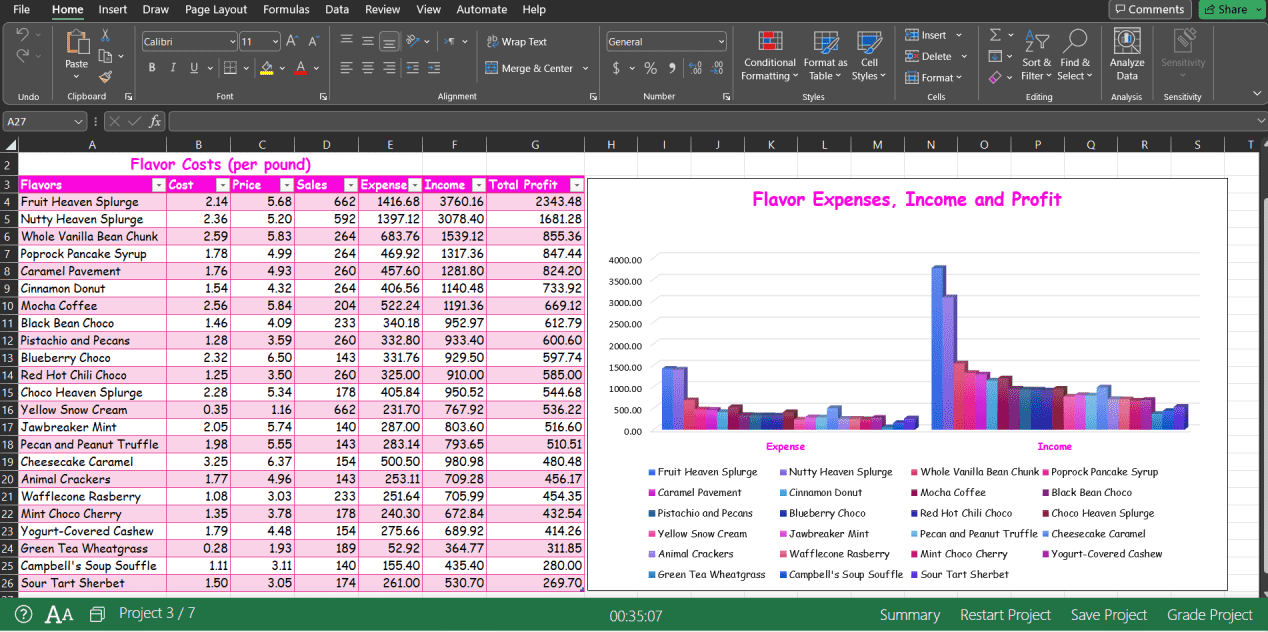Click the Cut scissors icon
The width and height of the screenshot is (1268, 632).
coord(105,36)
